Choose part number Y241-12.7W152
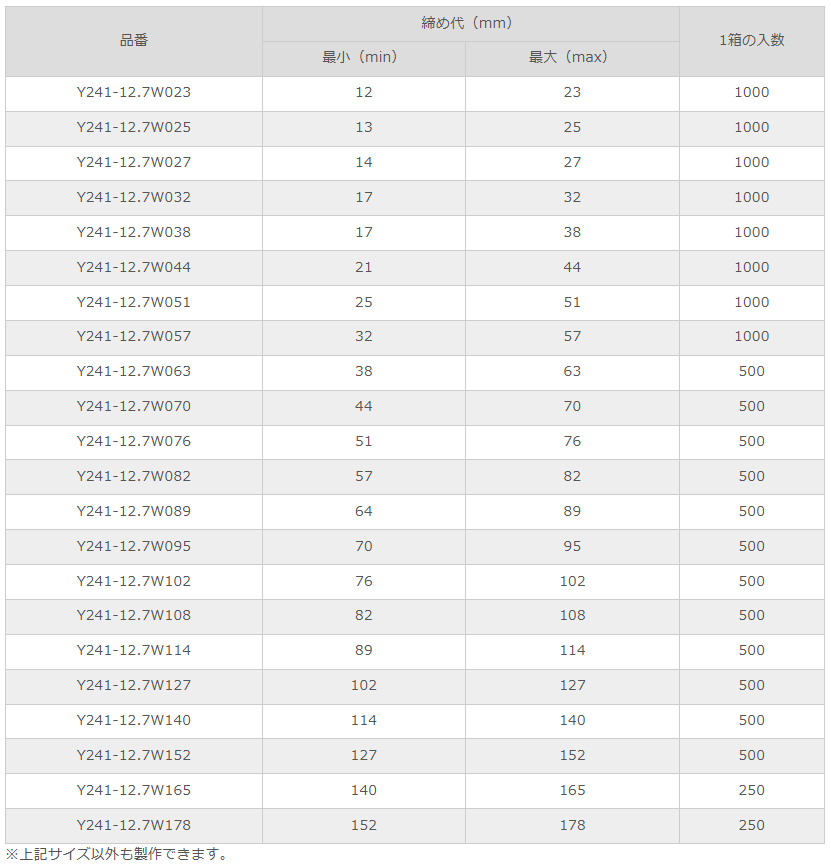 coord(134,756)
